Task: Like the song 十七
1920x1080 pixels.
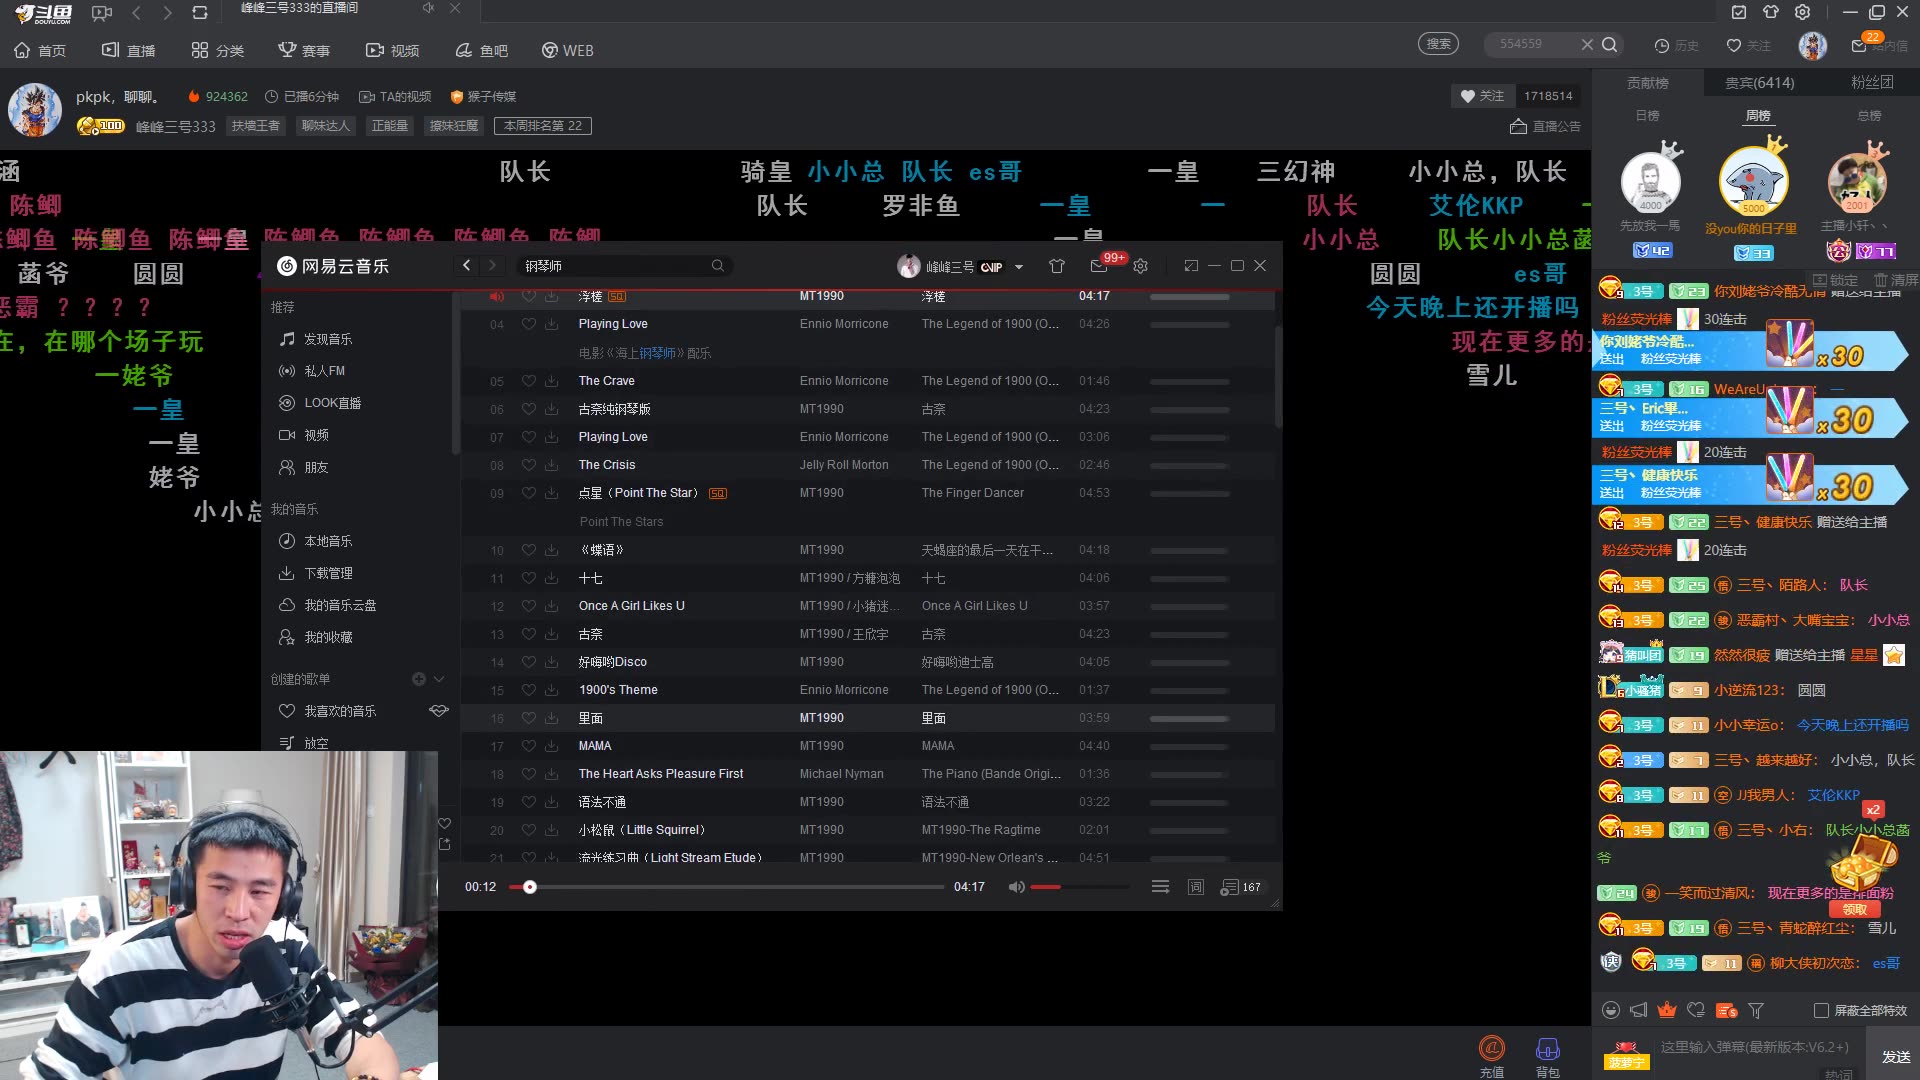Action: click(x=528, y=578)
